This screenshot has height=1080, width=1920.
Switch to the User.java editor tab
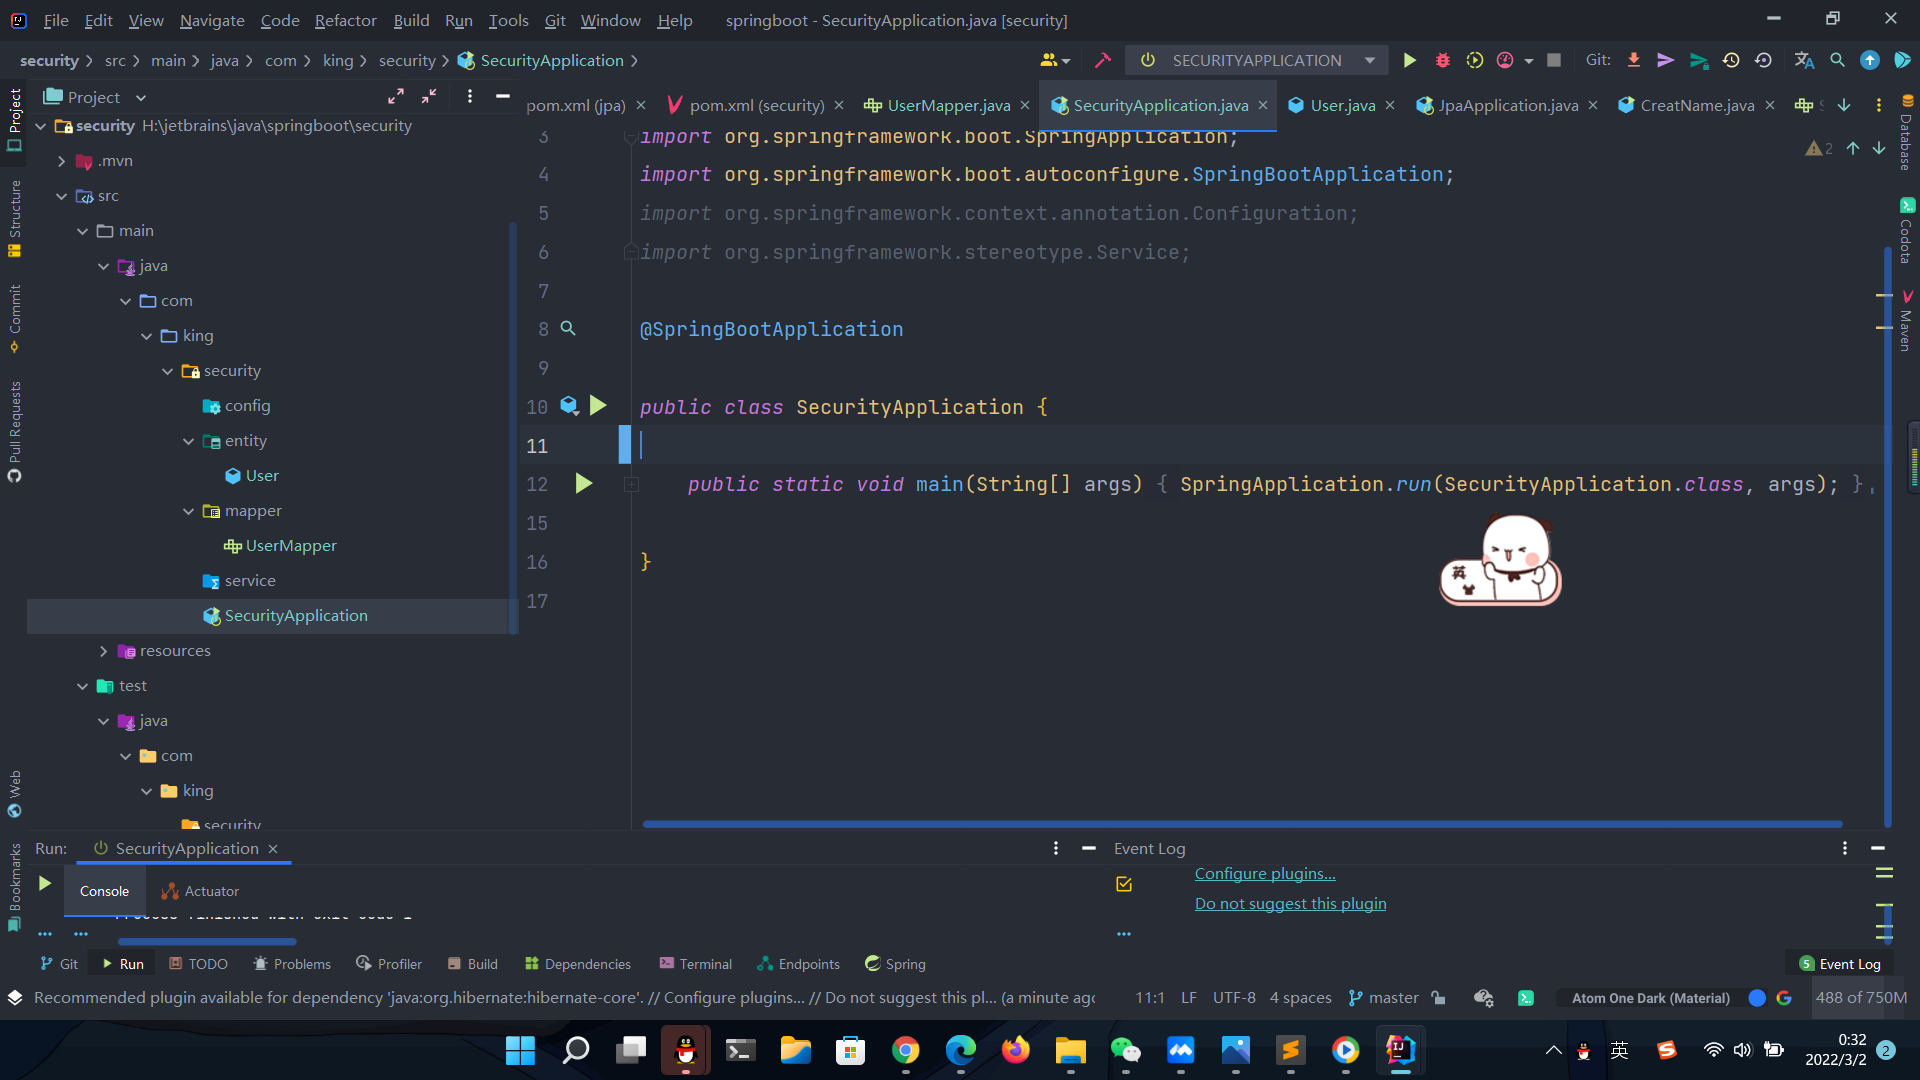point(1342,105)
